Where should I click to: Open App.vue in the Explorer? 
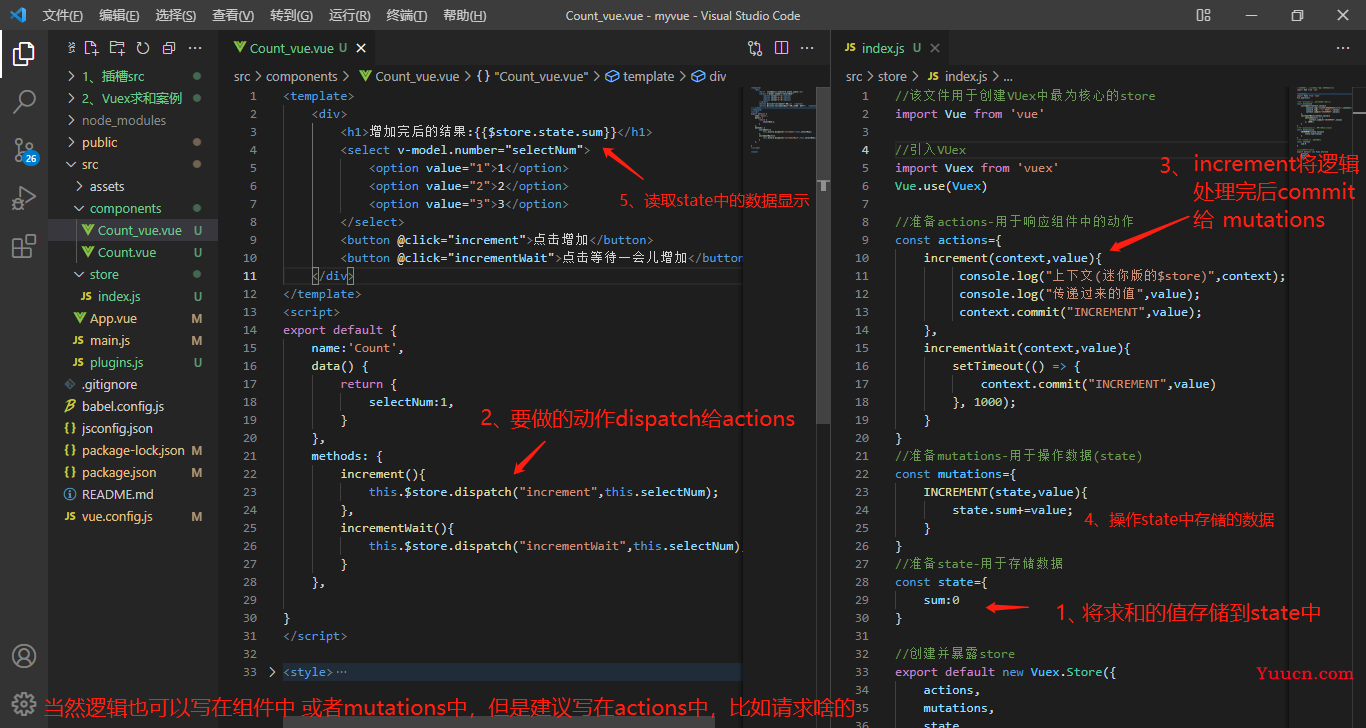pos(133,318)
